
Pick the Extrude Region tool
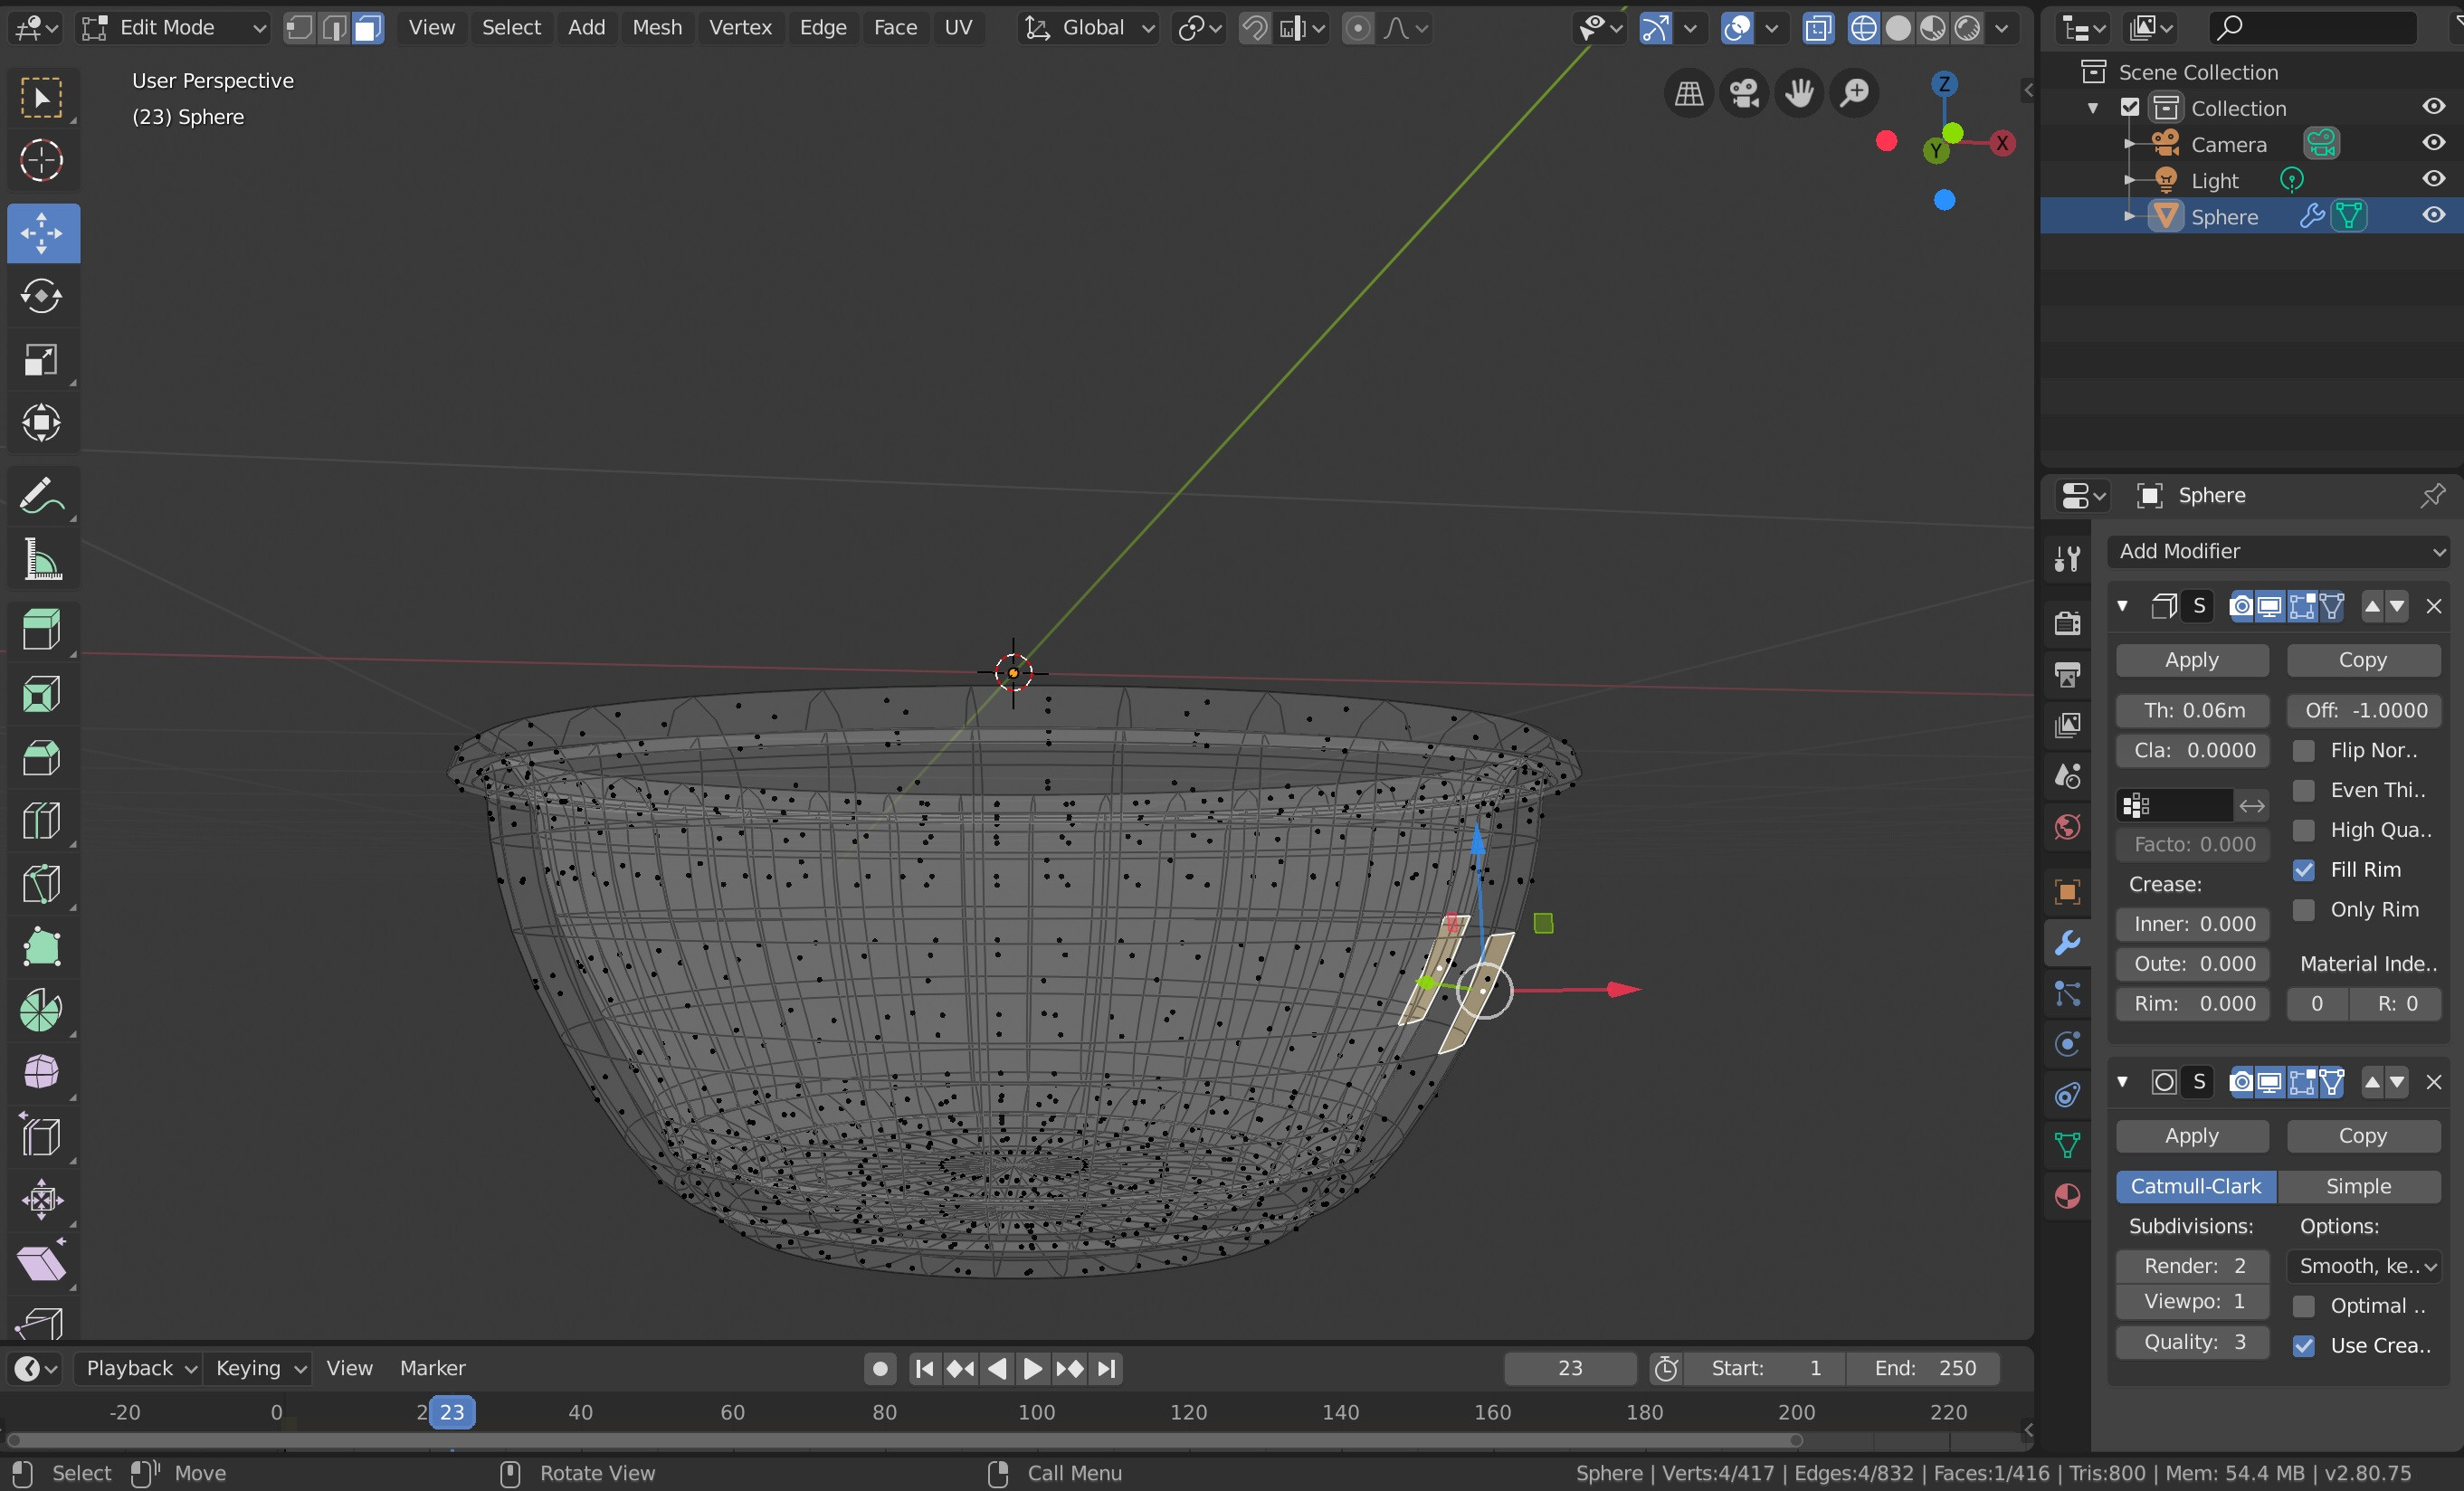click(41, 630)
